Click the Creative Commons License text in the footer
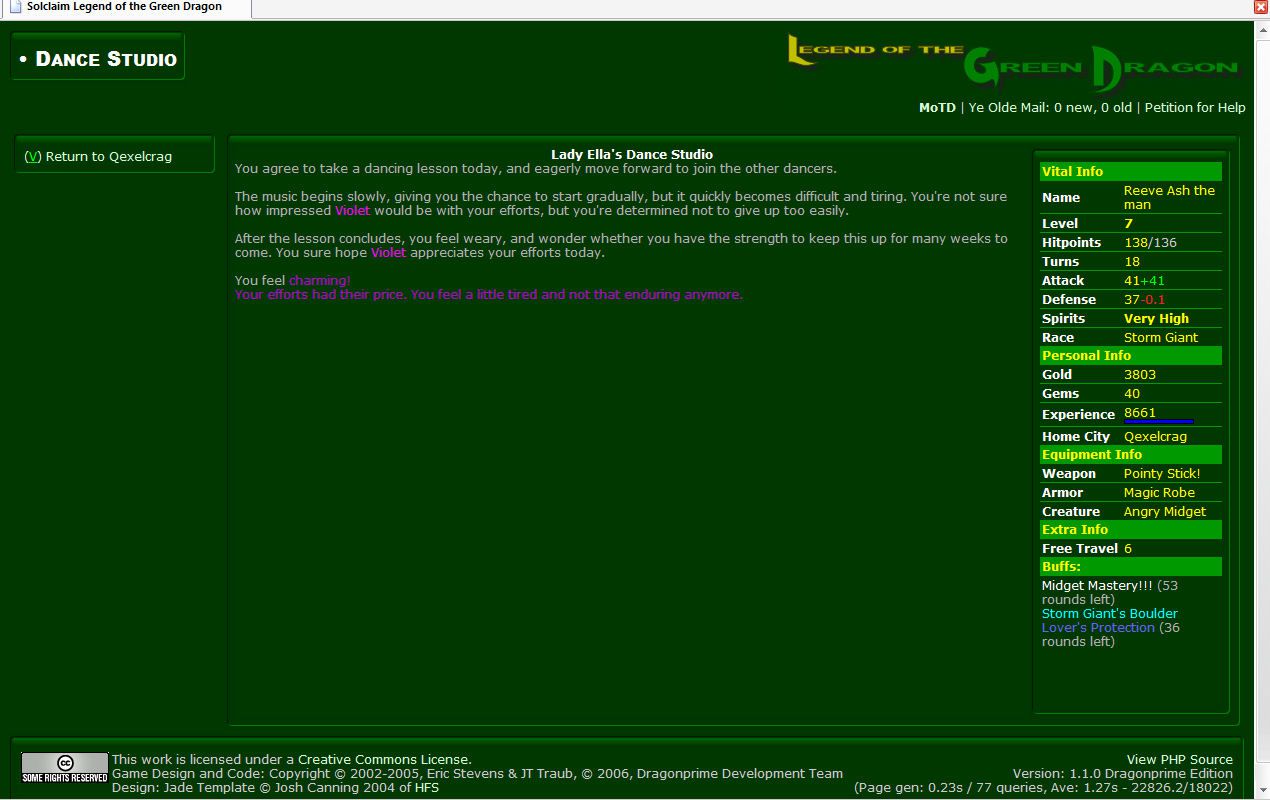1270x800 pixels. (x=383, y=760)
